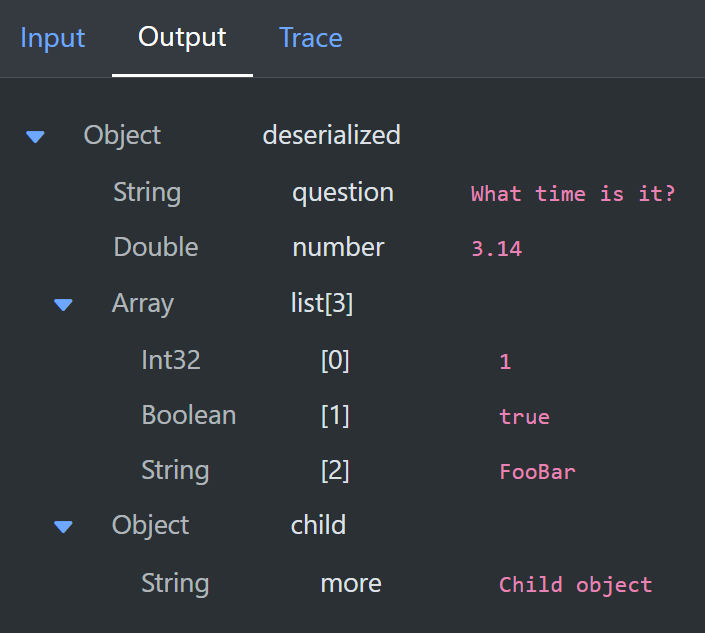Click the 'What time is it?' value

(573, 194)
